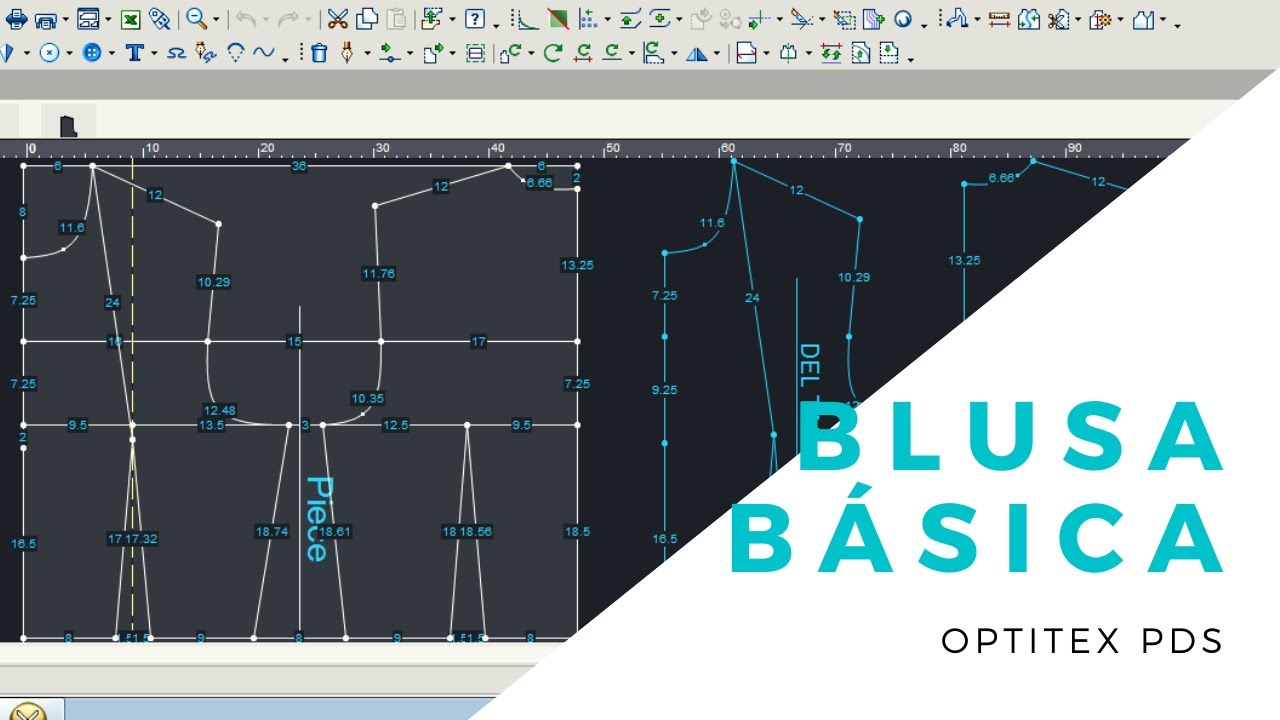Open the zoom tool dropdown arrow
This screenshot has height=720, width=1280.
(x=216, y=20)
